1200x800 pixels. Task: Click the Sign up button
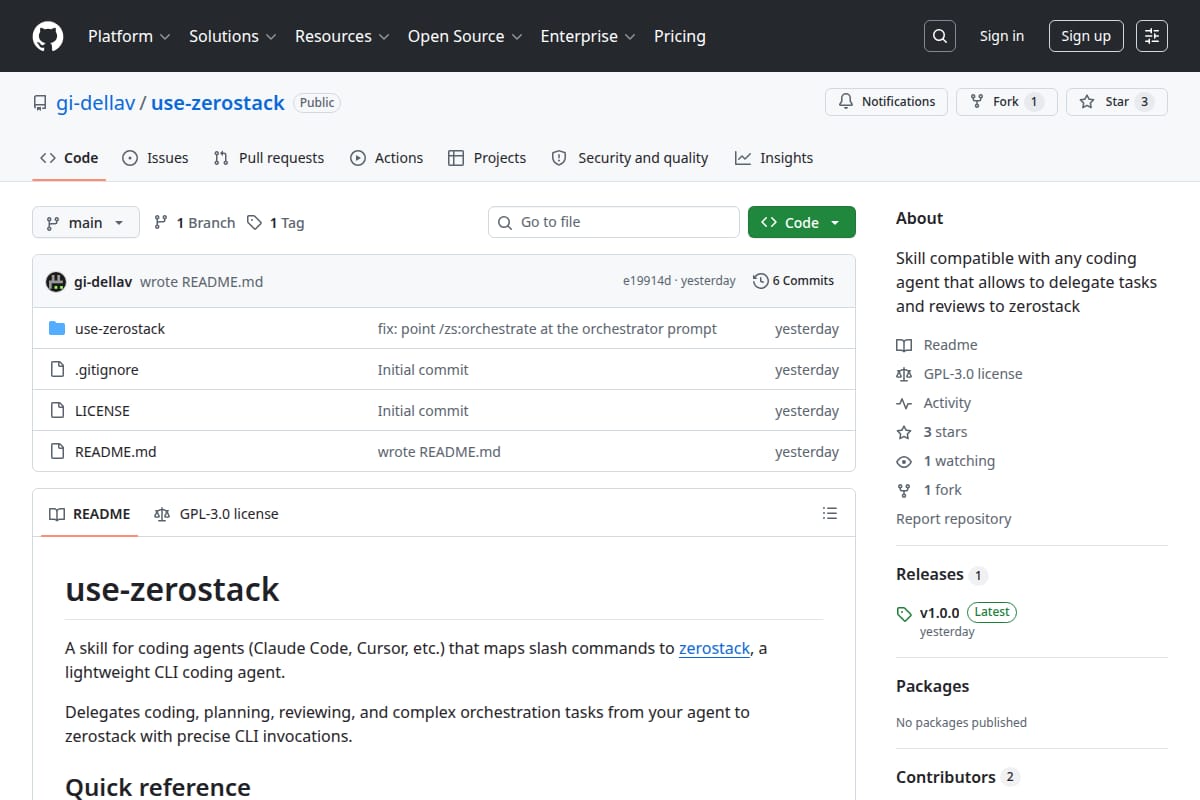point(1086,36)
